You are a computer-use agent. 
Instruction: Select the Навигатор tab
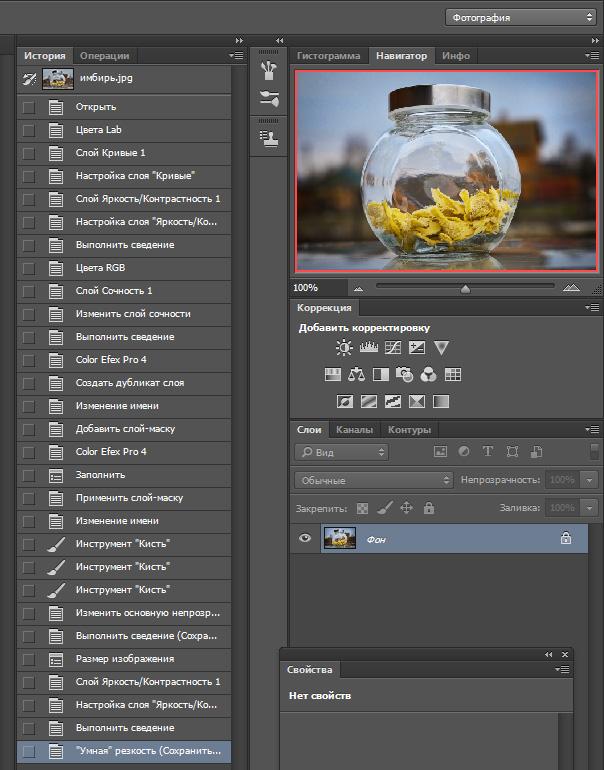[x=401, y=55]
